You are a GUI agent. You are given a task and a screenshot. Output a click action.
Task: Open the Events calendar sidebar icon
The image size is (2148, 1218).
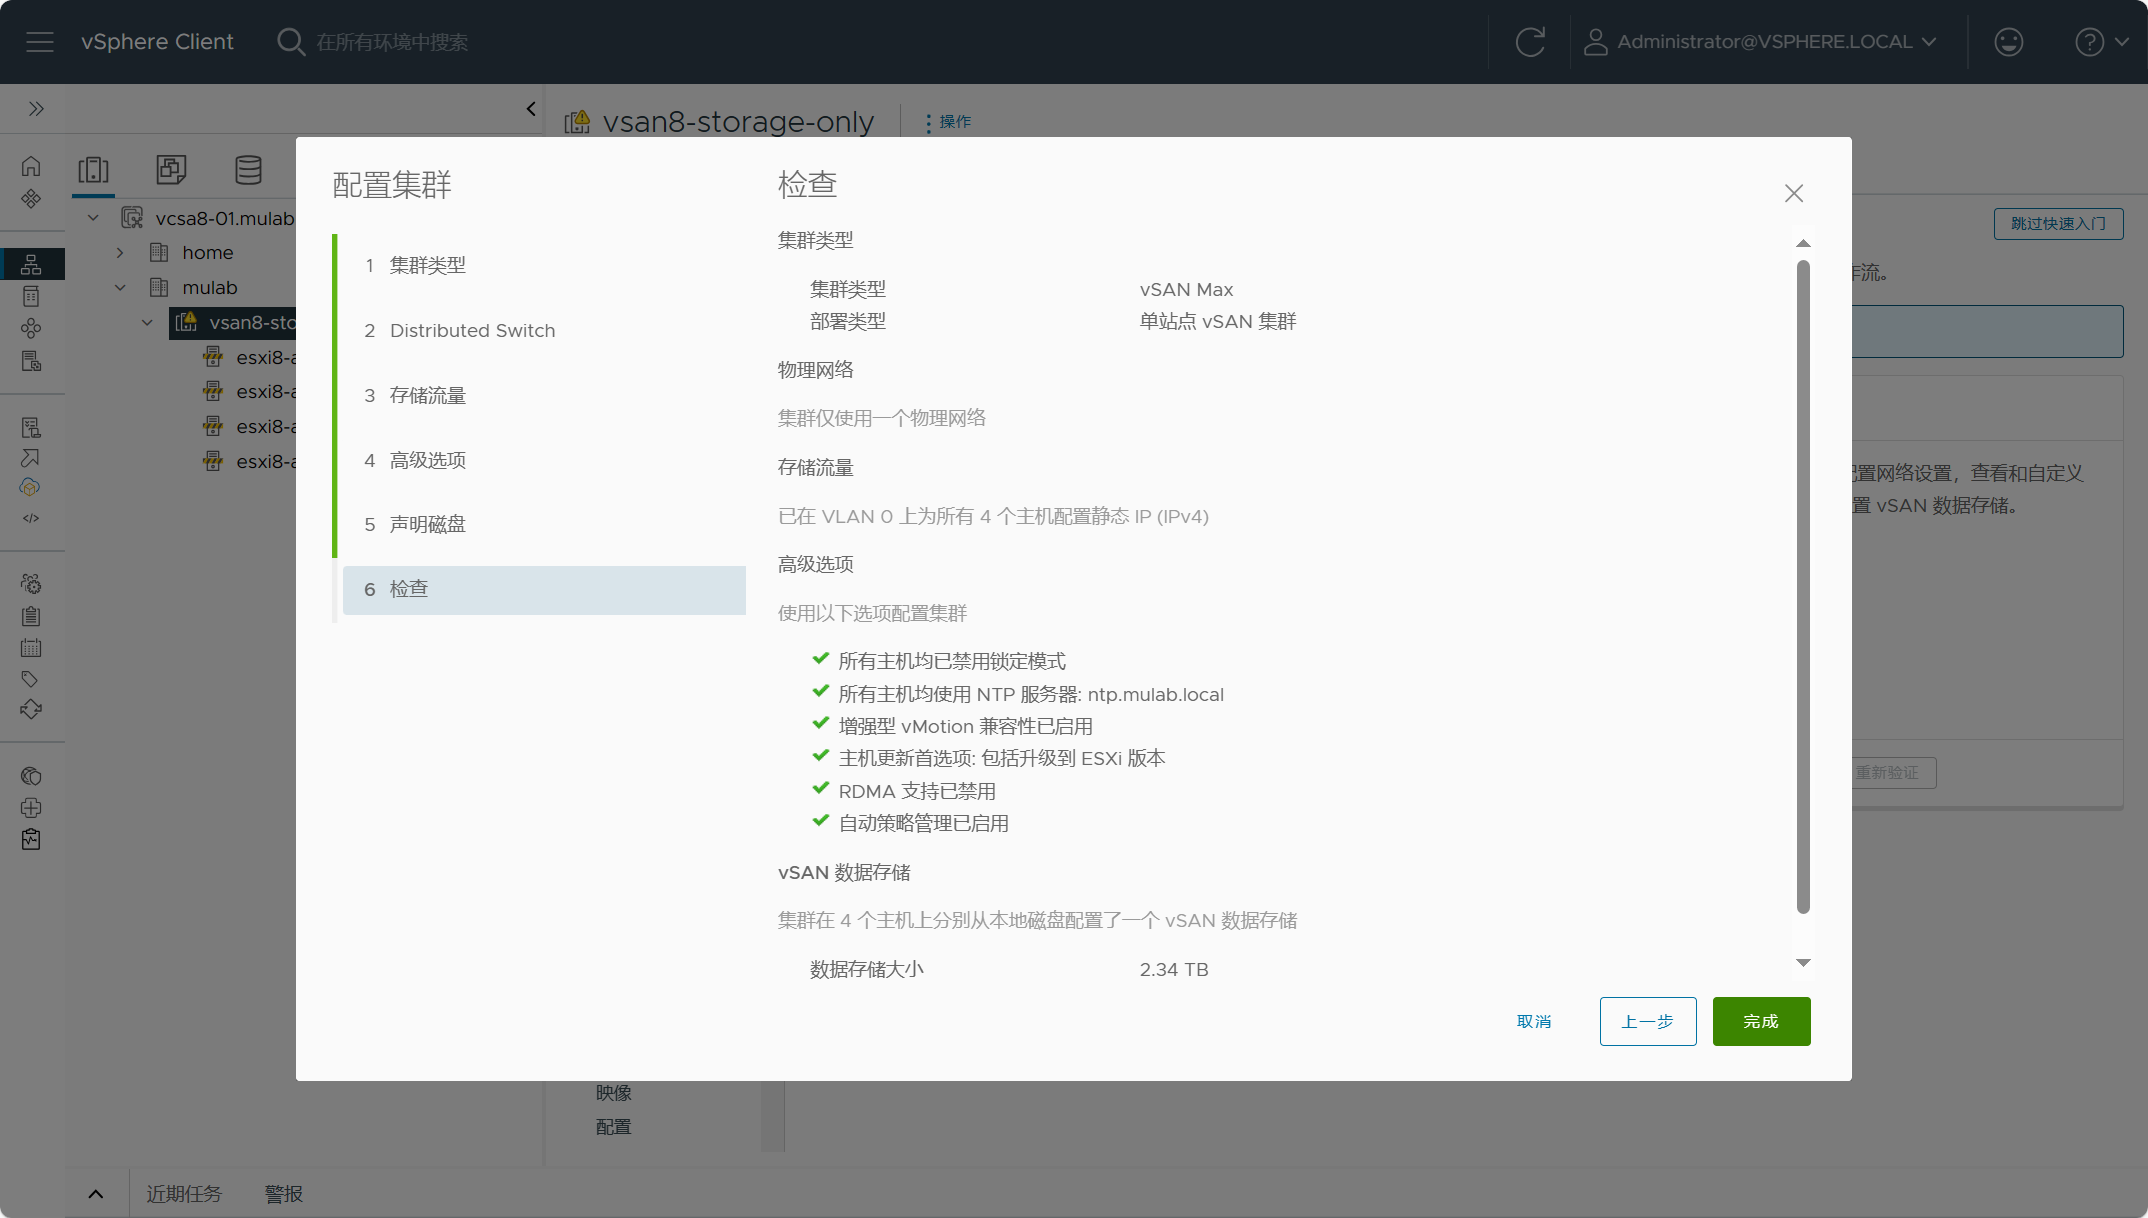(x=31, y=648)
